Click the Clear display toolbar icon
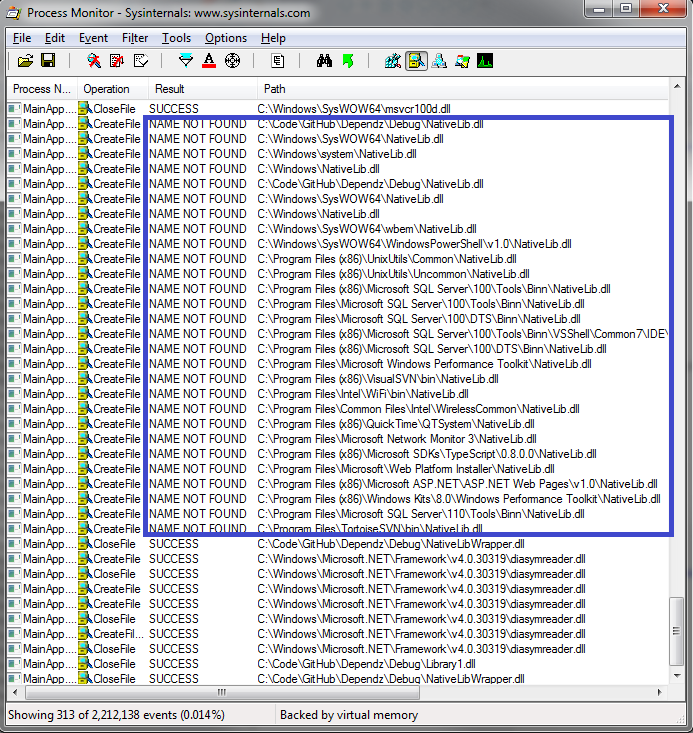Viewport: 693px width, 733px height. tap(141, 61)
